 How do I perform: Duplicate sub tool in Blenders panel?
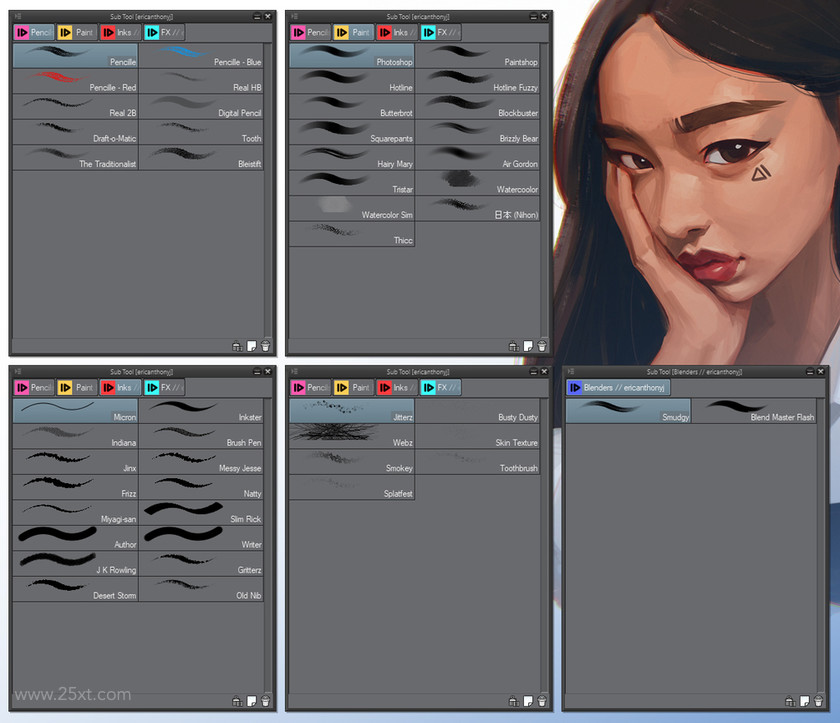(x=804, y=701)
